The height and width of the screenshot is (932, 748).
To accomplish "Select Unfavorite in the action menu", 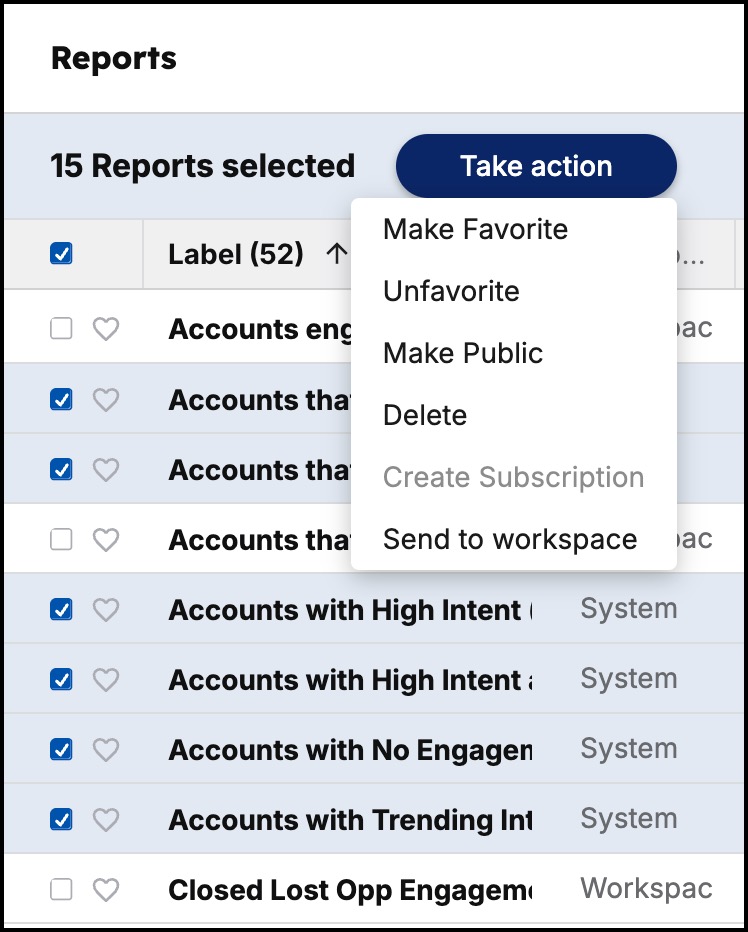I will click(x=451, y=291).
